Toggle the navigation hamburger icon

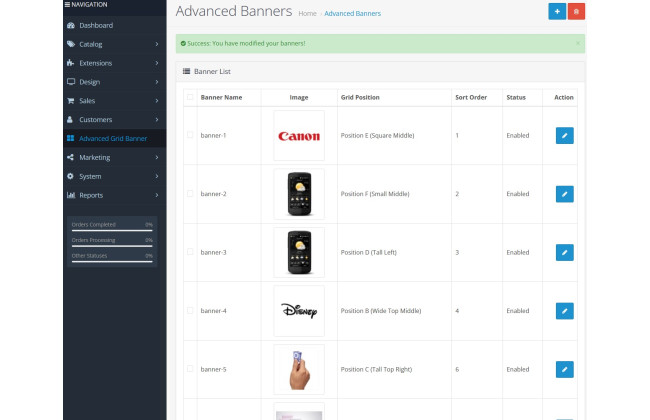click(x=67, y=5)
